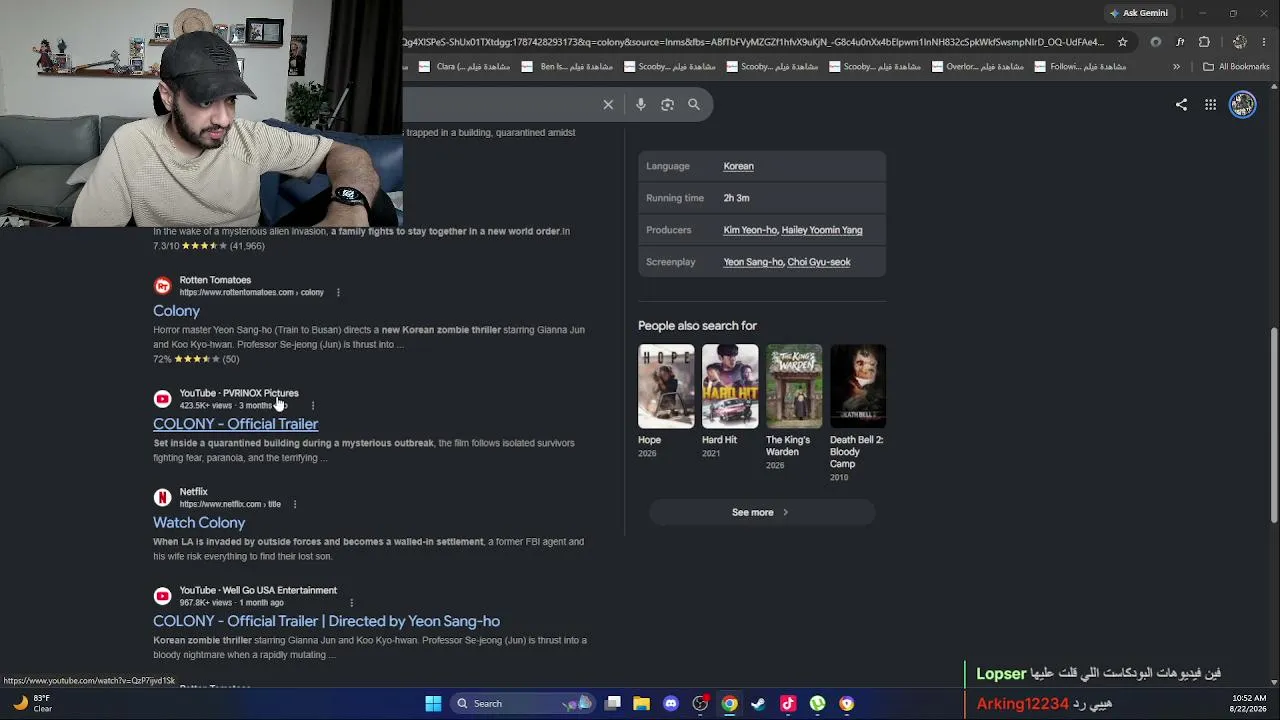
Task: Open Yeon Sang-ho directed trailer result
Action: (x=326, y=621)
